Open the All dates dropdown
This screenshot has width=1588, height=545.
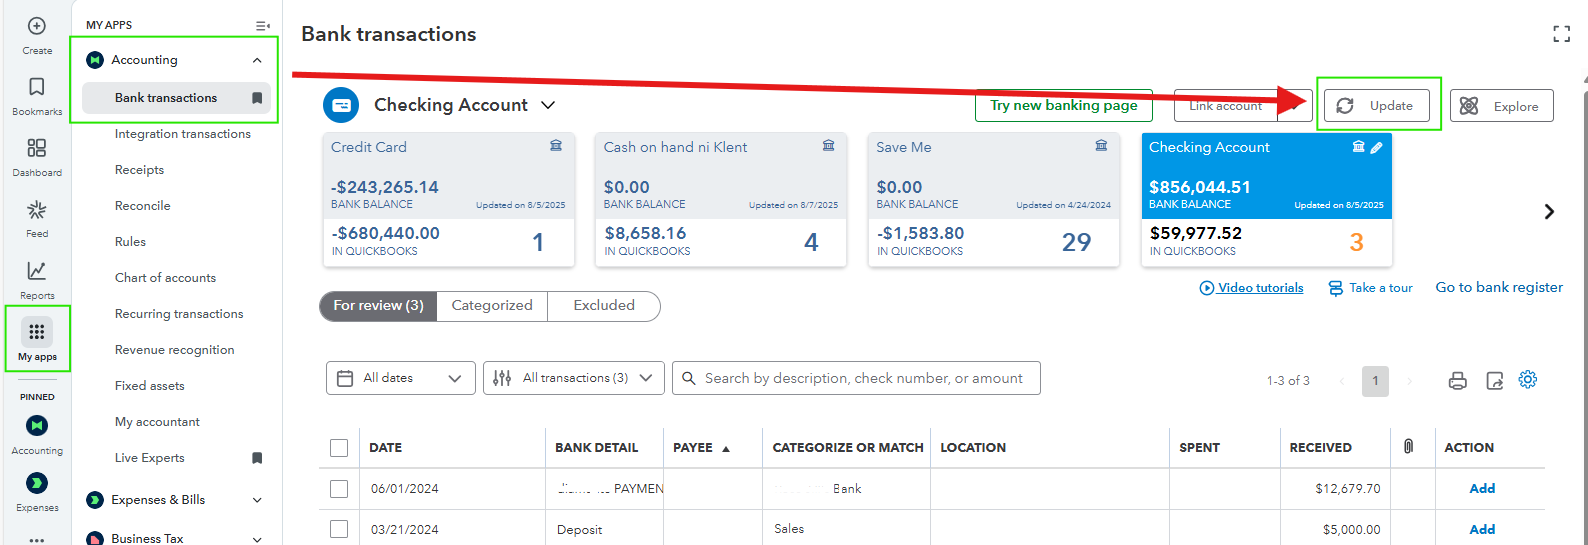400,378
